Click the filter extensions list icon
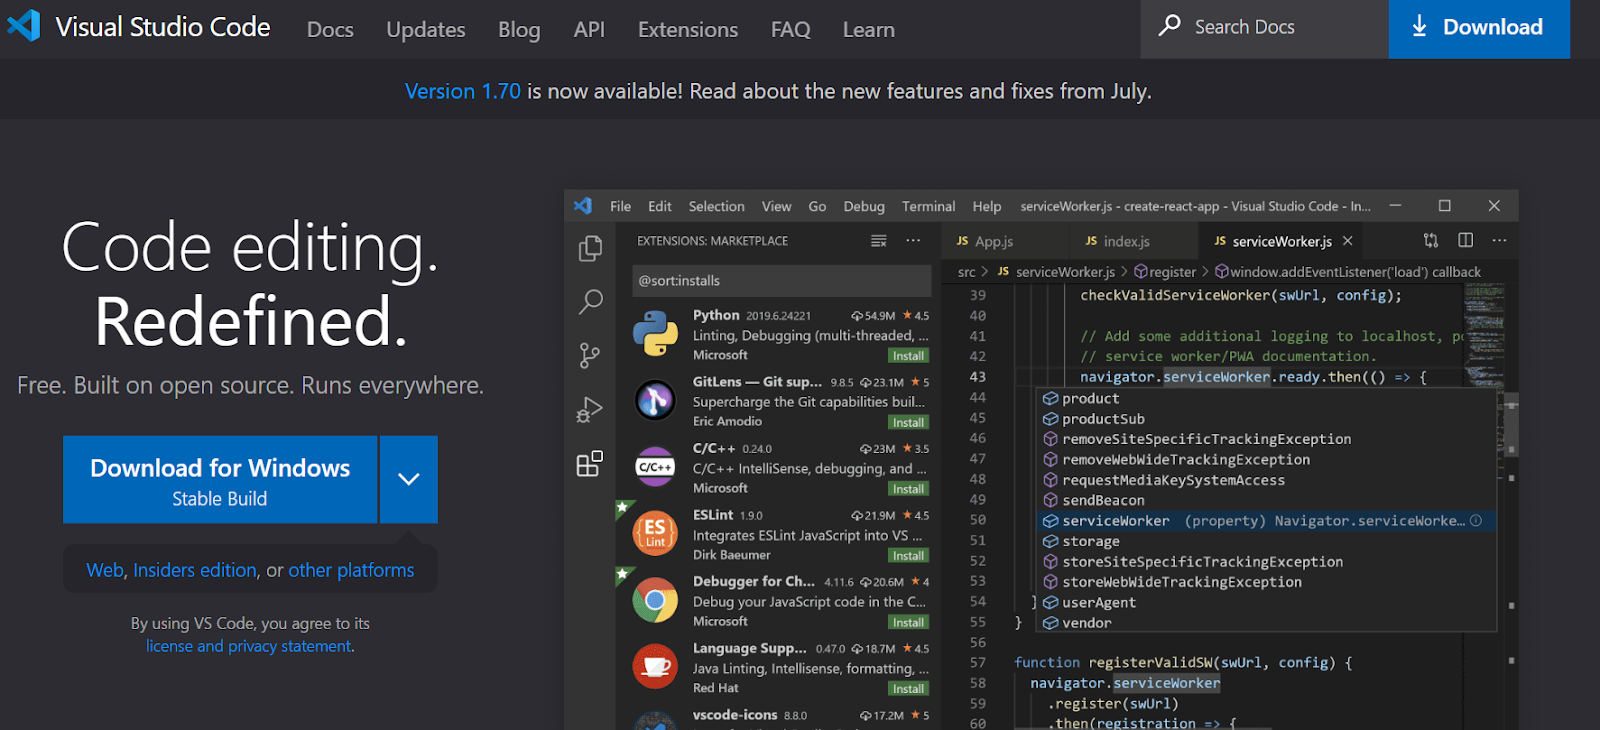1600x730 pixels. [879, 241]
